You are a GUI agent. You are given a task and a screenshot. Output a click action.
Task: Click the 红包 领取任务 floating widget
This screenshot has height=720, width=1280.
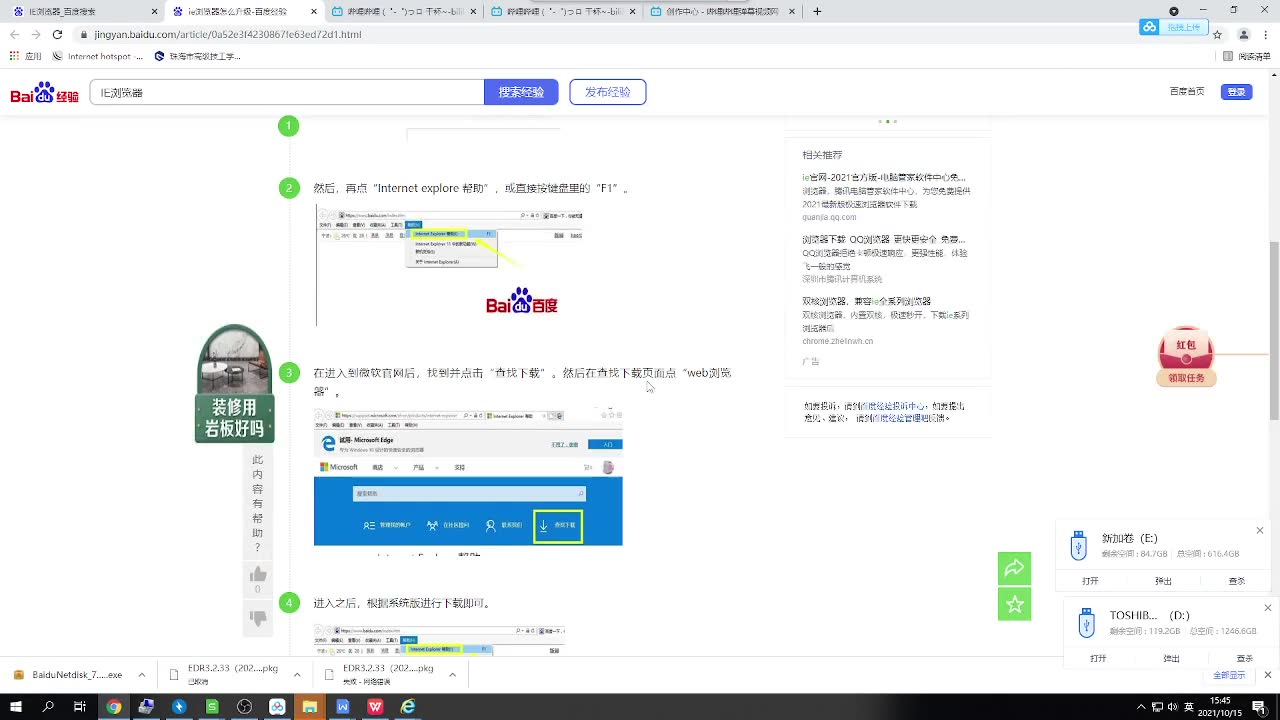coord(1187,357)
